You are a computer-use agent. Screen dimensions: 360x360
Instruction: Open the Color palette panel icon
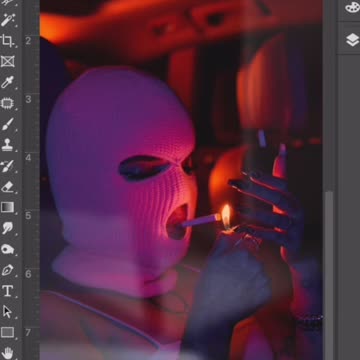(352, 7)
